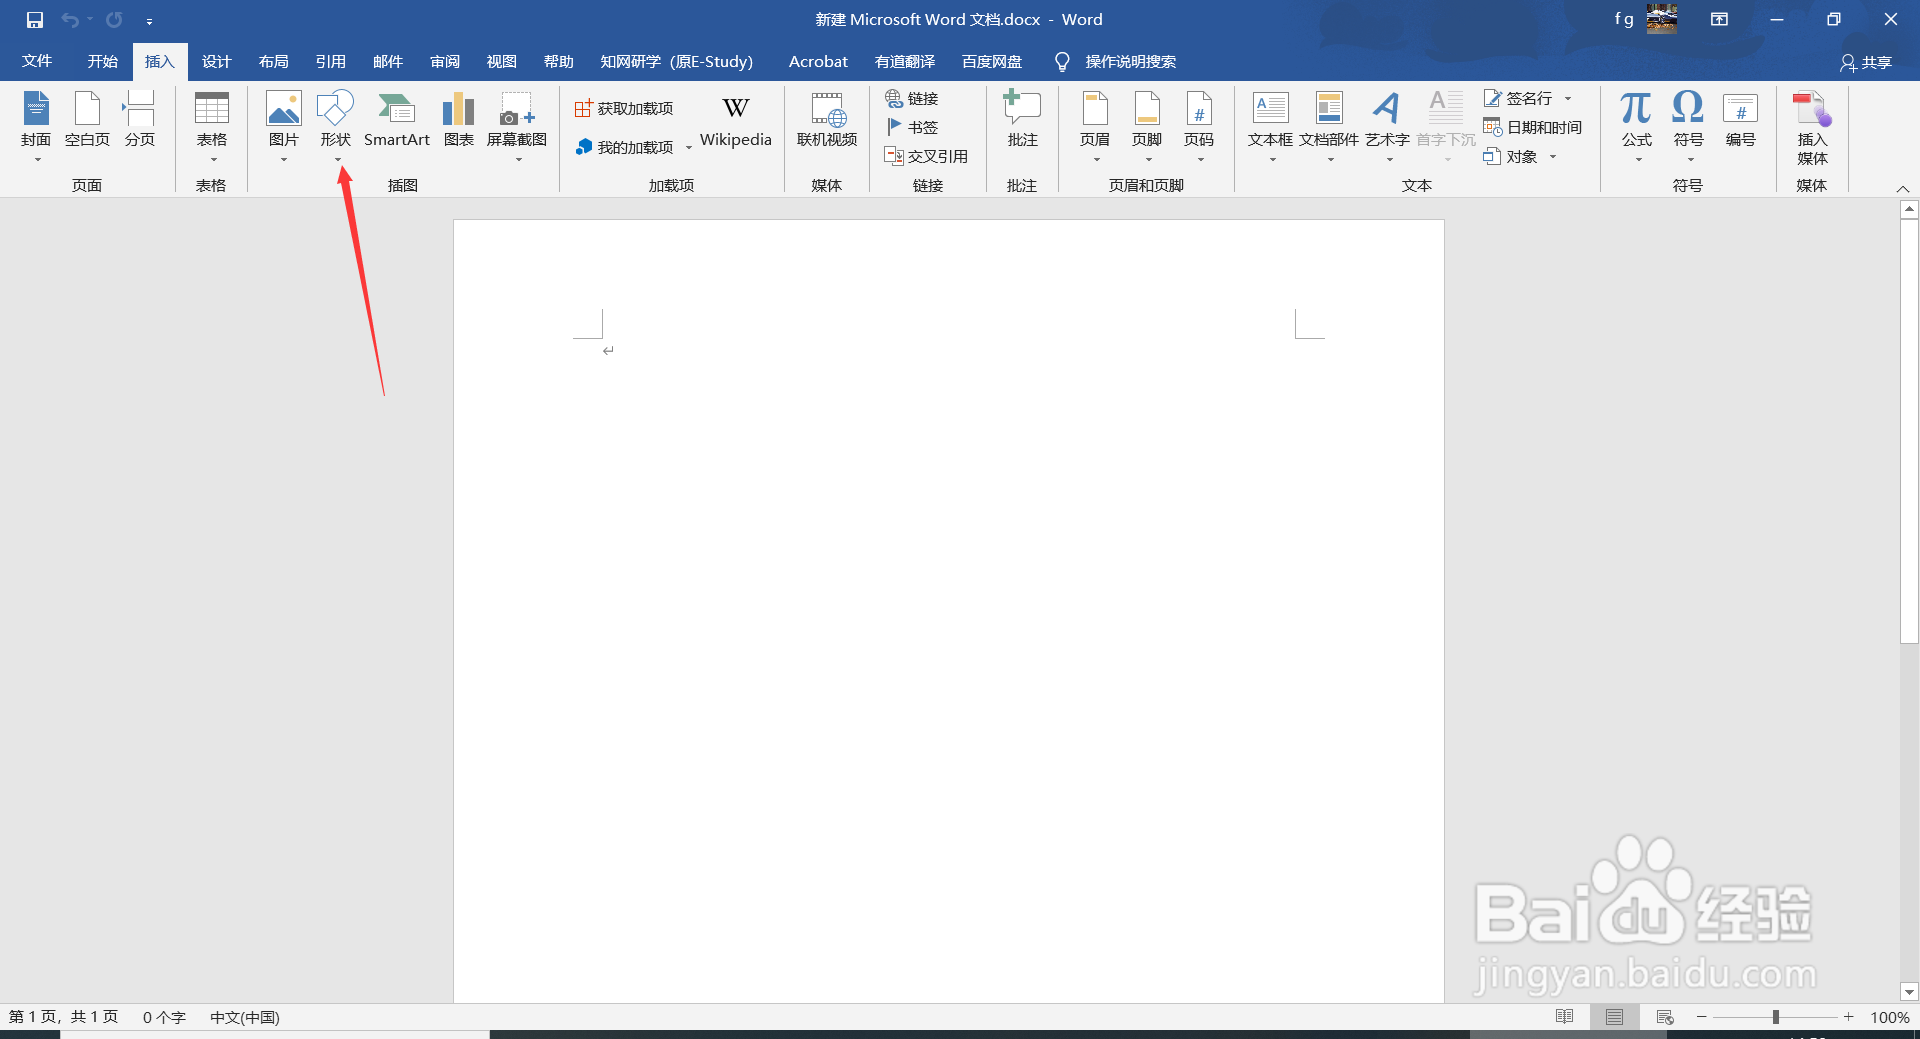Click 获取加载项 button

[624, 108]
